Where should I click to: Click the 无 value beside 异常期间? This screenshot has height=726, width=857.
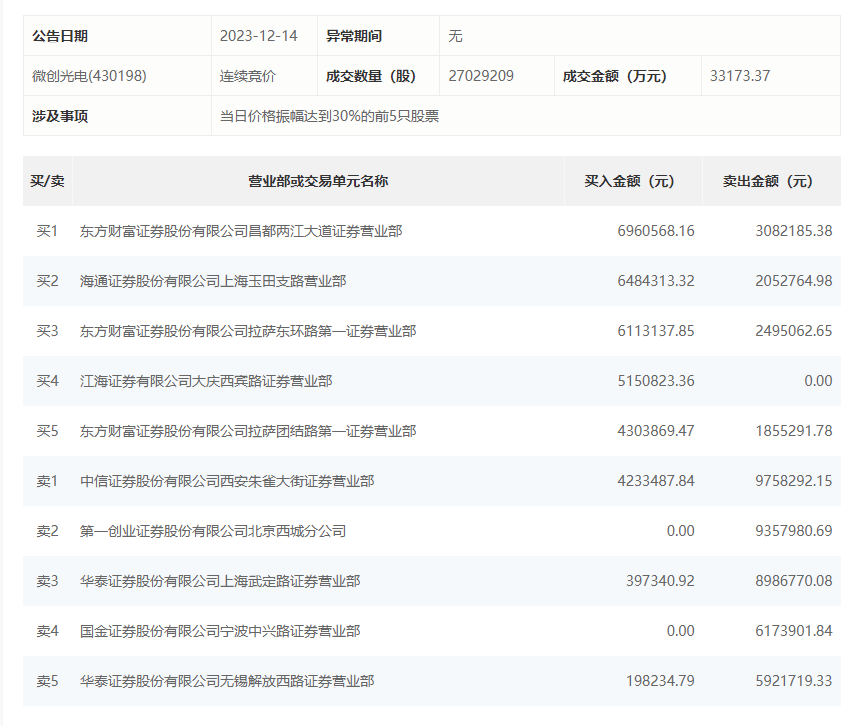[455, 36]
